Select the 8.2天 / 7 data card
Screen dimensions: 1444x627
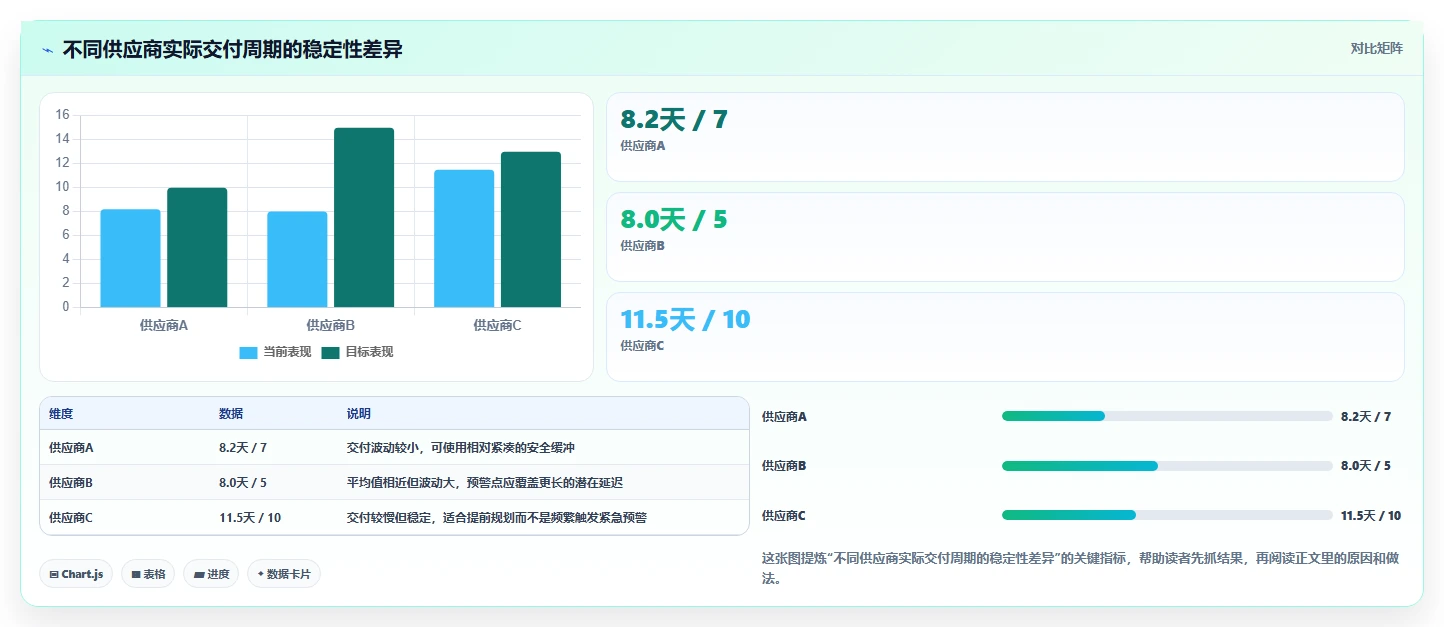1005,137
